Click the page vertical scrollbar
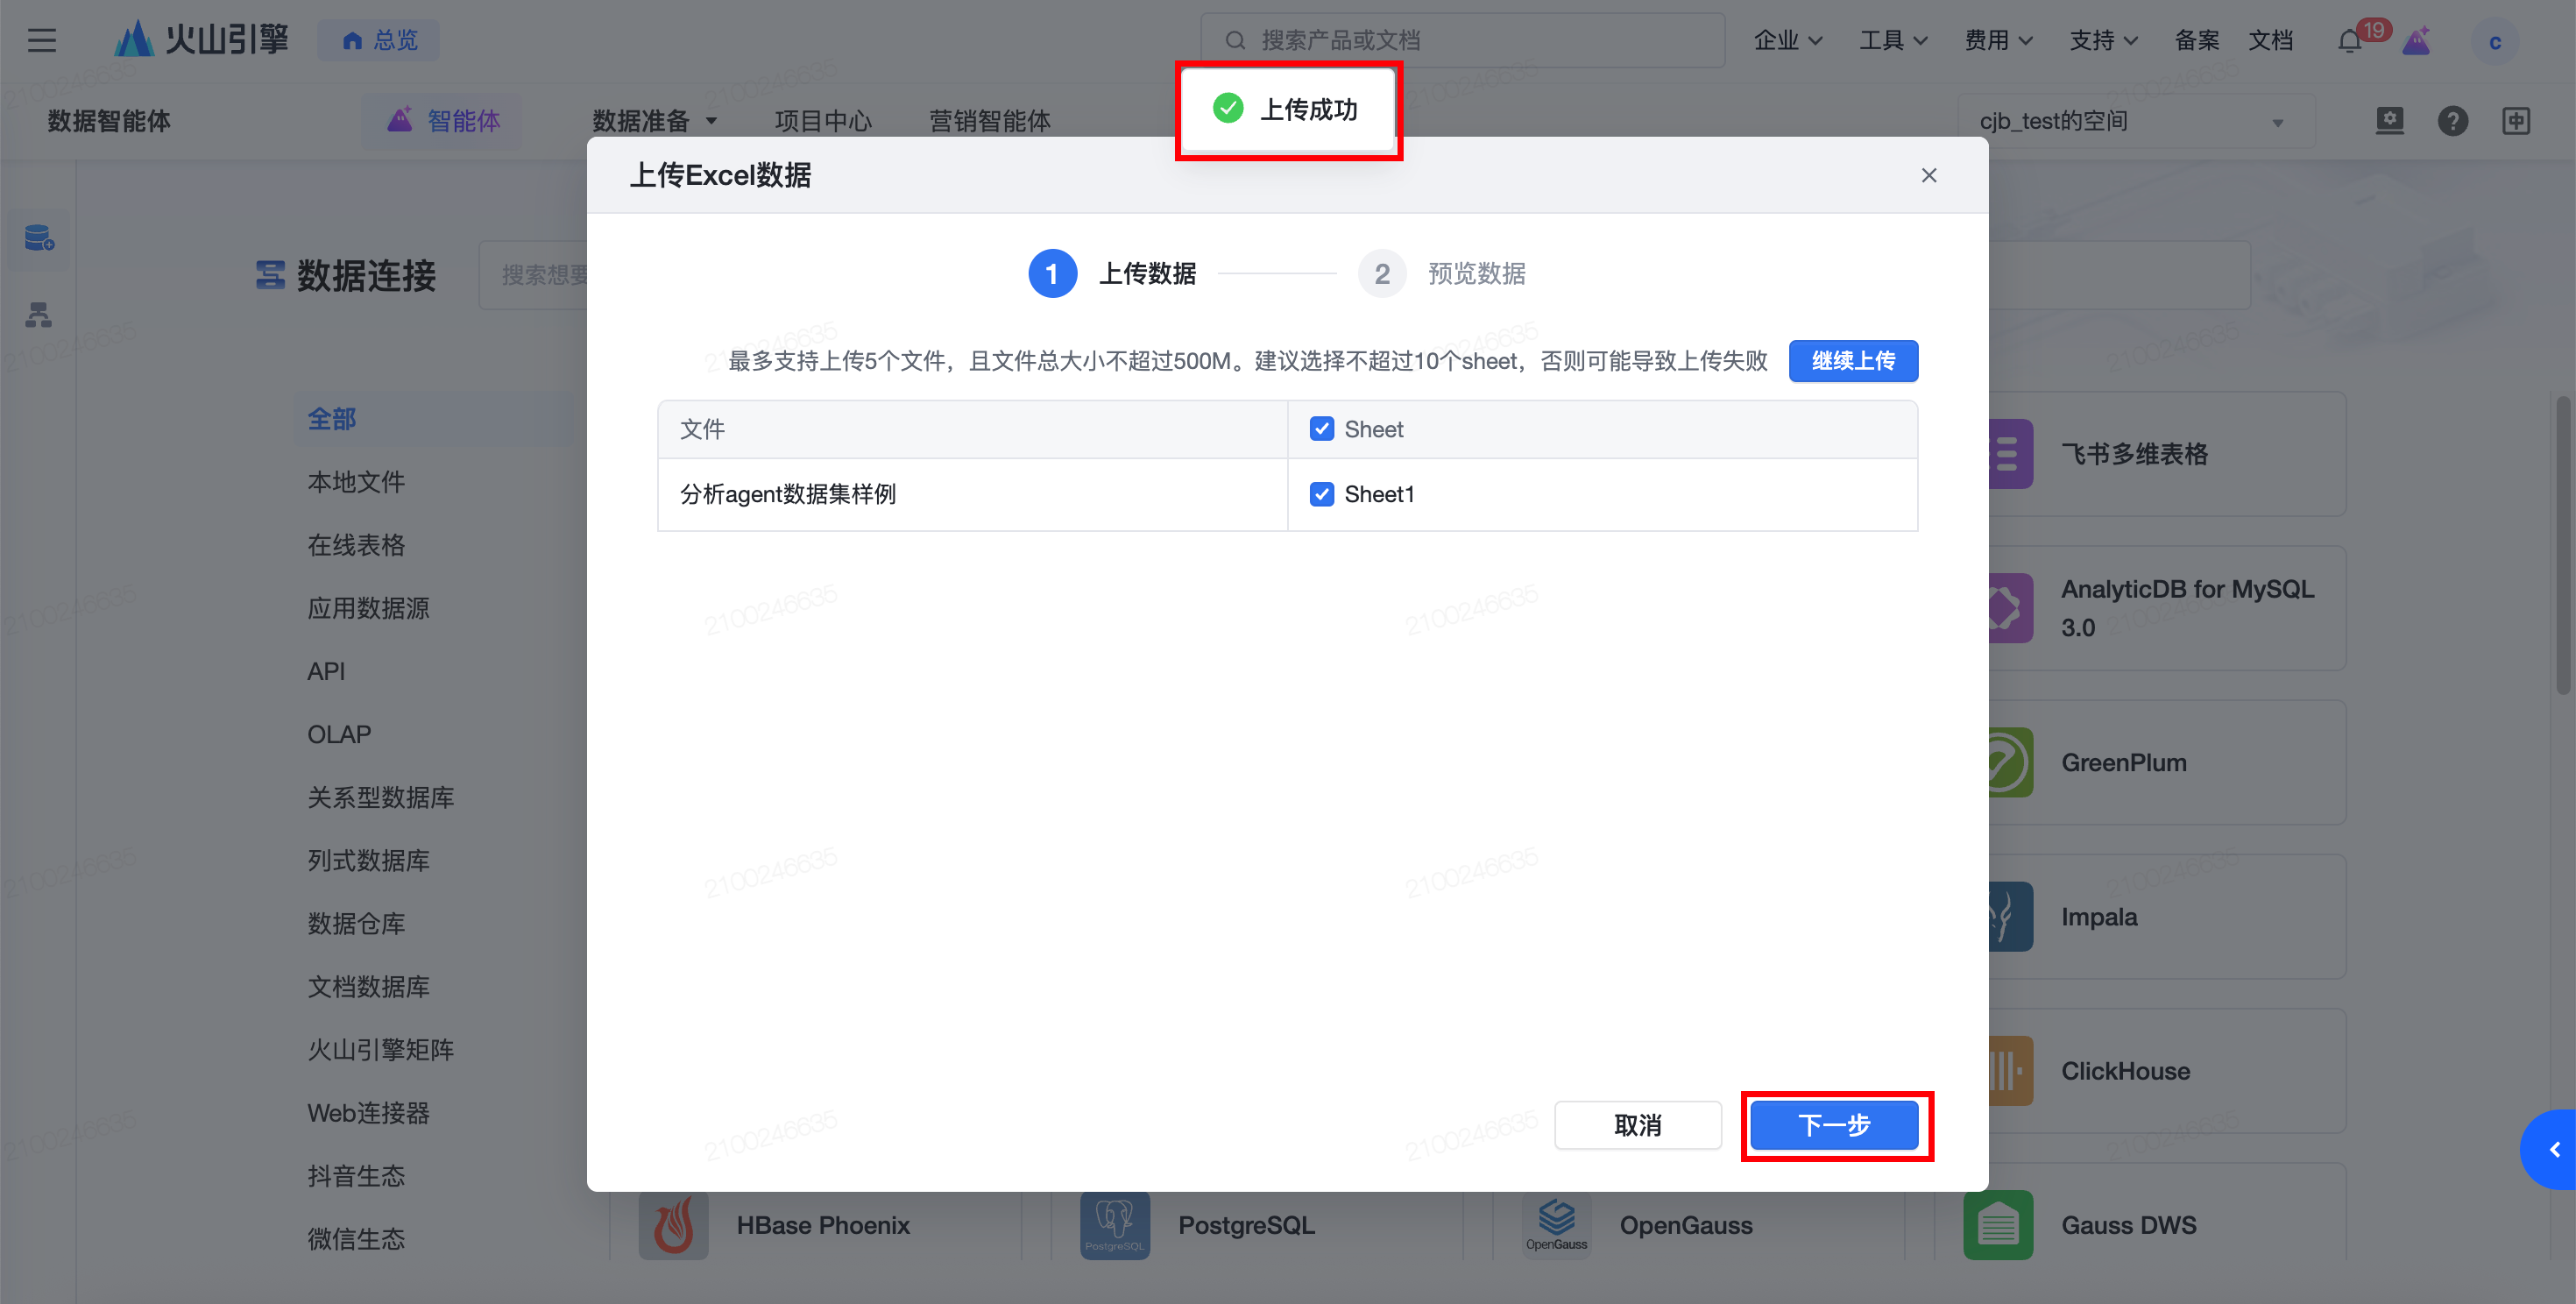The width and height of the screenshot is (2576, 1304). click(x=2563, y=545)
